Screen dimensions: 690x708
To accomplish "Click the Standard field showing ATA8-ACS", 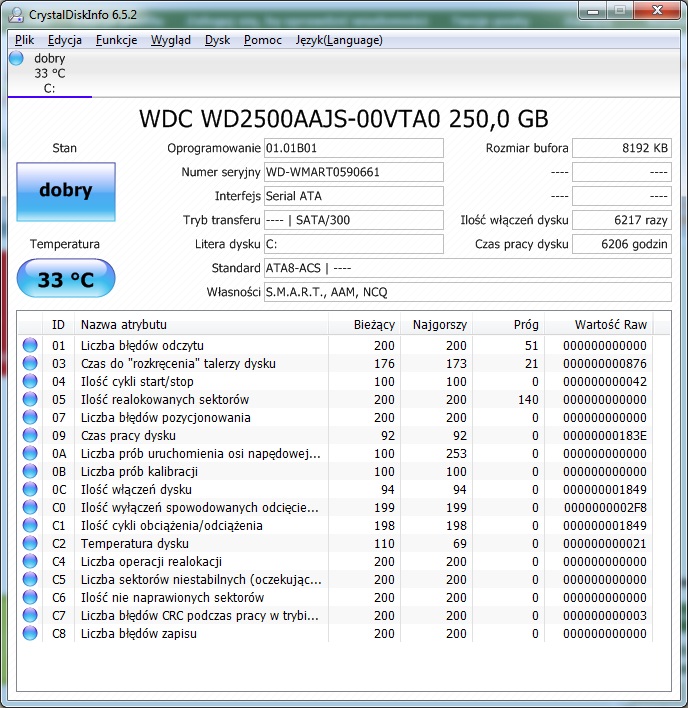I will pos(467,268).
